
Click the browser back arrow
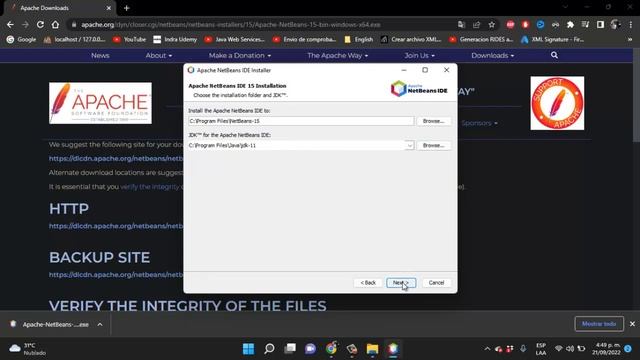pyautogui.click(x=10, y=24)
